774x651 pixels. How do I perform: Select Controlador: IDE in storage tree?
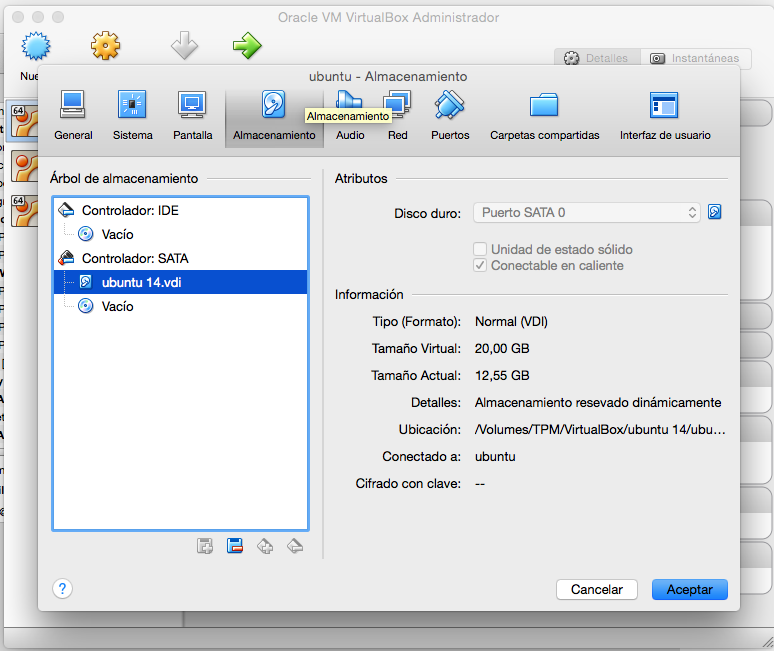click(180, 210)
